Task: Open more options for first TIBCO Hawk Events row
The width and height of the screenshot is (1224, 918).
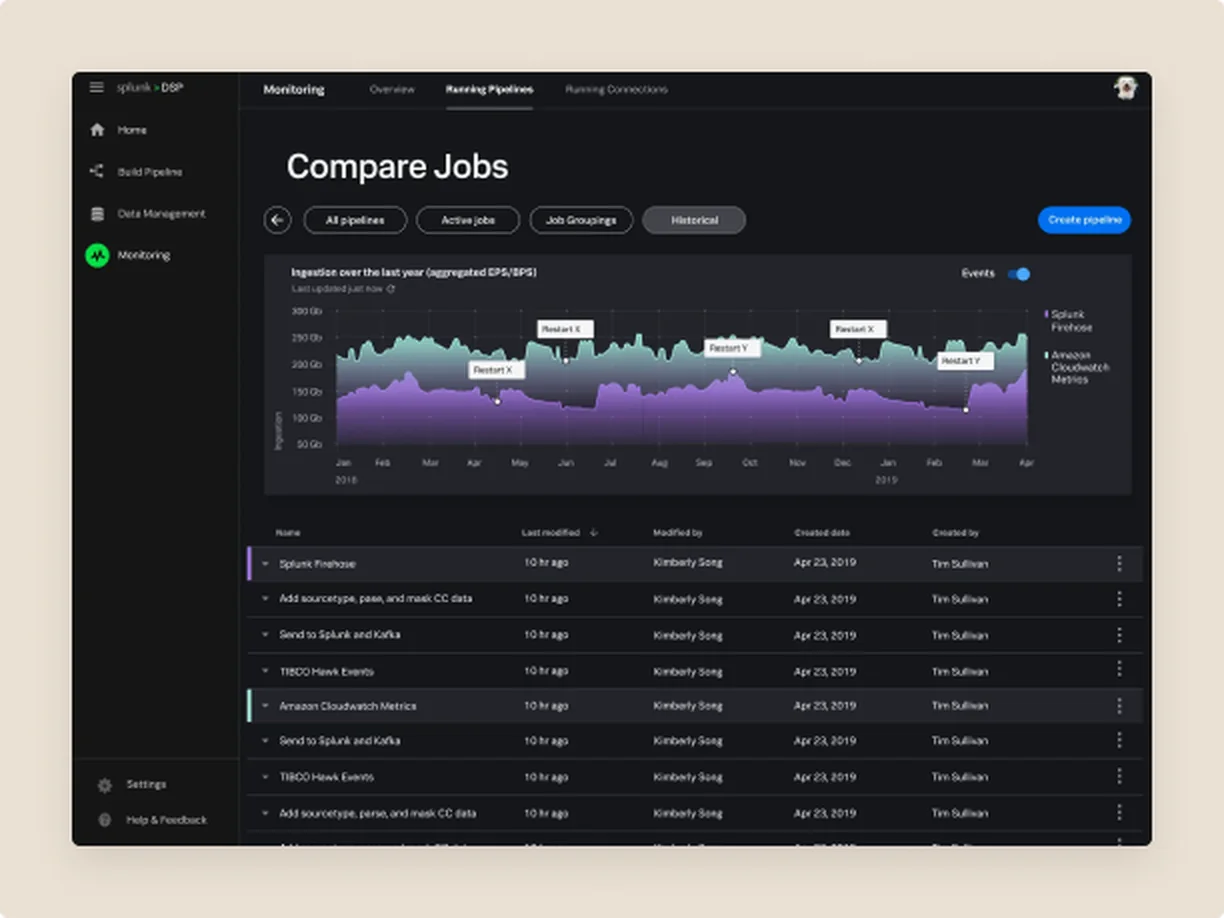Action: pyautogui.click(x=1119, y=669)
